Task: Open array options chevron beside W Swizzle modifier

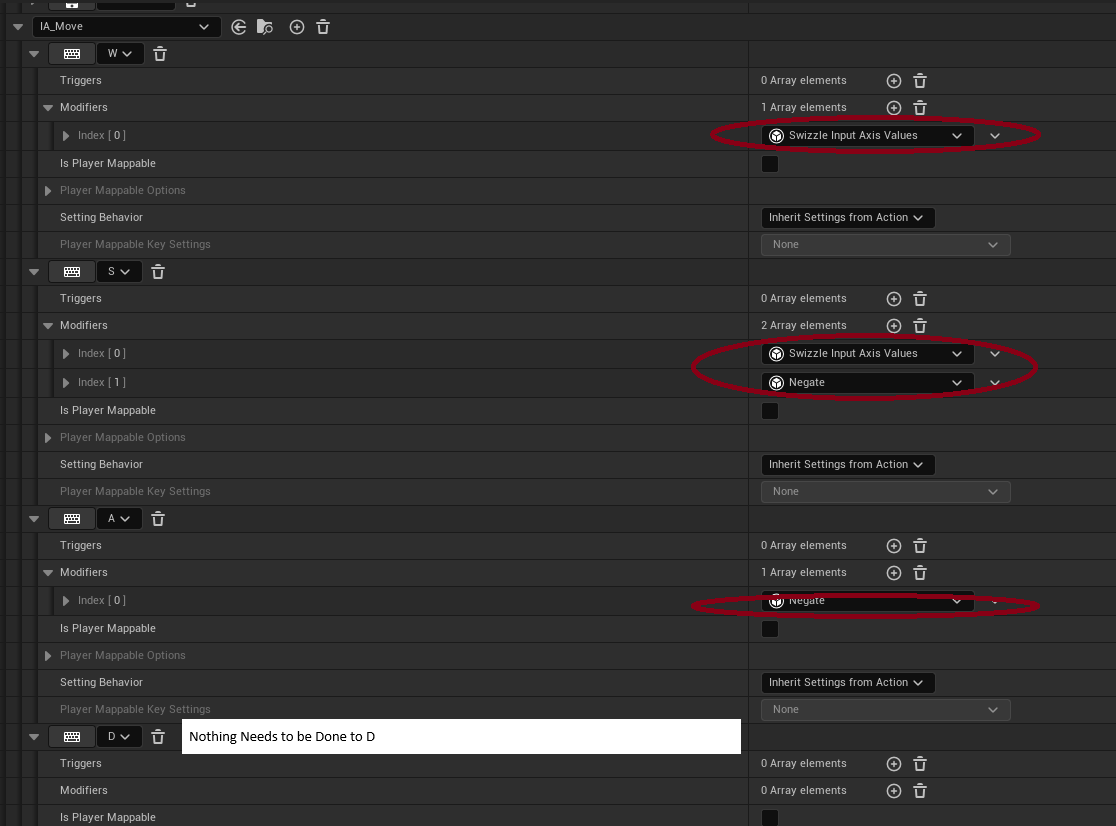Action: click(x=995, y=136)
